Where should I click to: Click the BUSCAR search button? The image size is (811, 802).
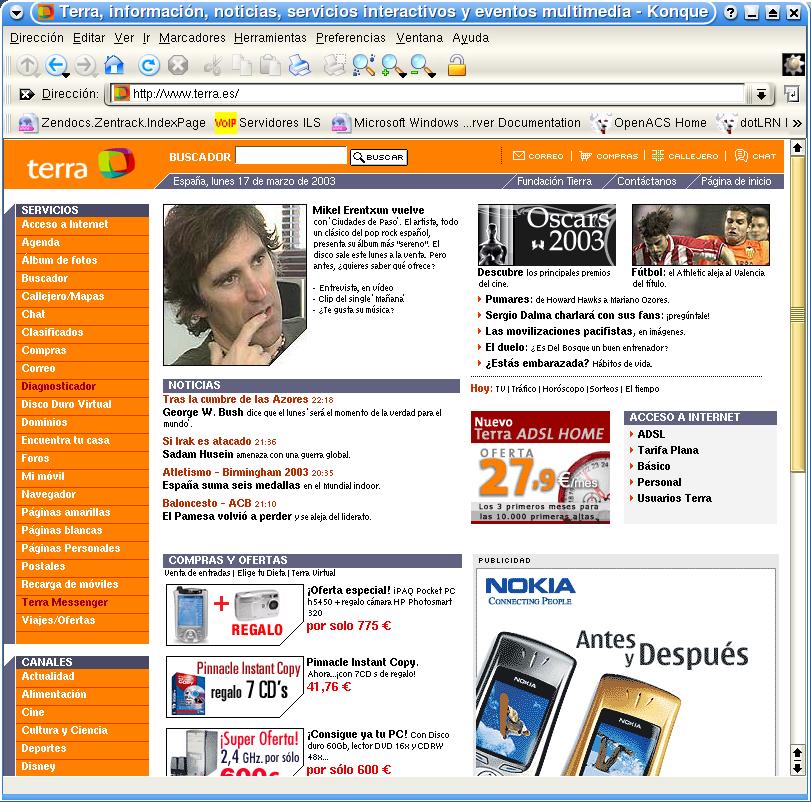pyautogui.click(x=378, y=157)
